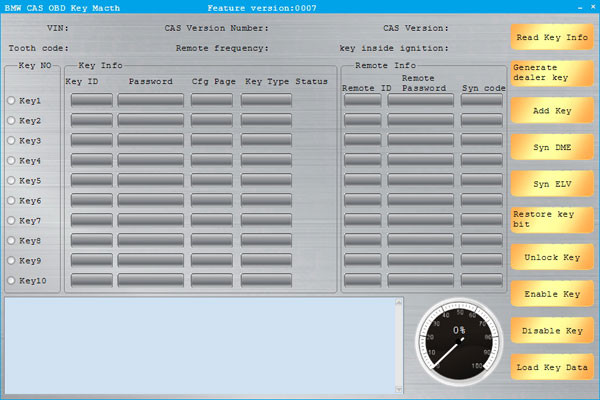Close the BMW CAS OBD window
This screenshot has height=400, width=600.
(x=593, y=7)
